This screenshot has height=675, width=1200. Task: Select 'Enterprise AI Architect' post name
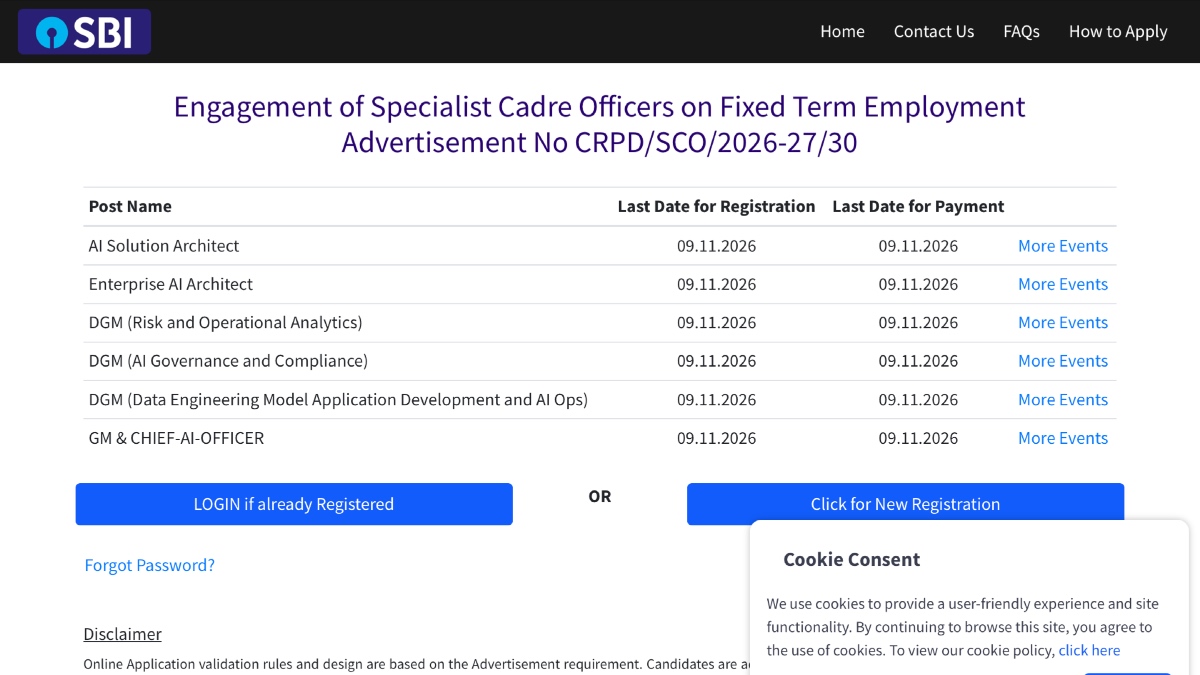pyautogui.click(x=171, y=284)
